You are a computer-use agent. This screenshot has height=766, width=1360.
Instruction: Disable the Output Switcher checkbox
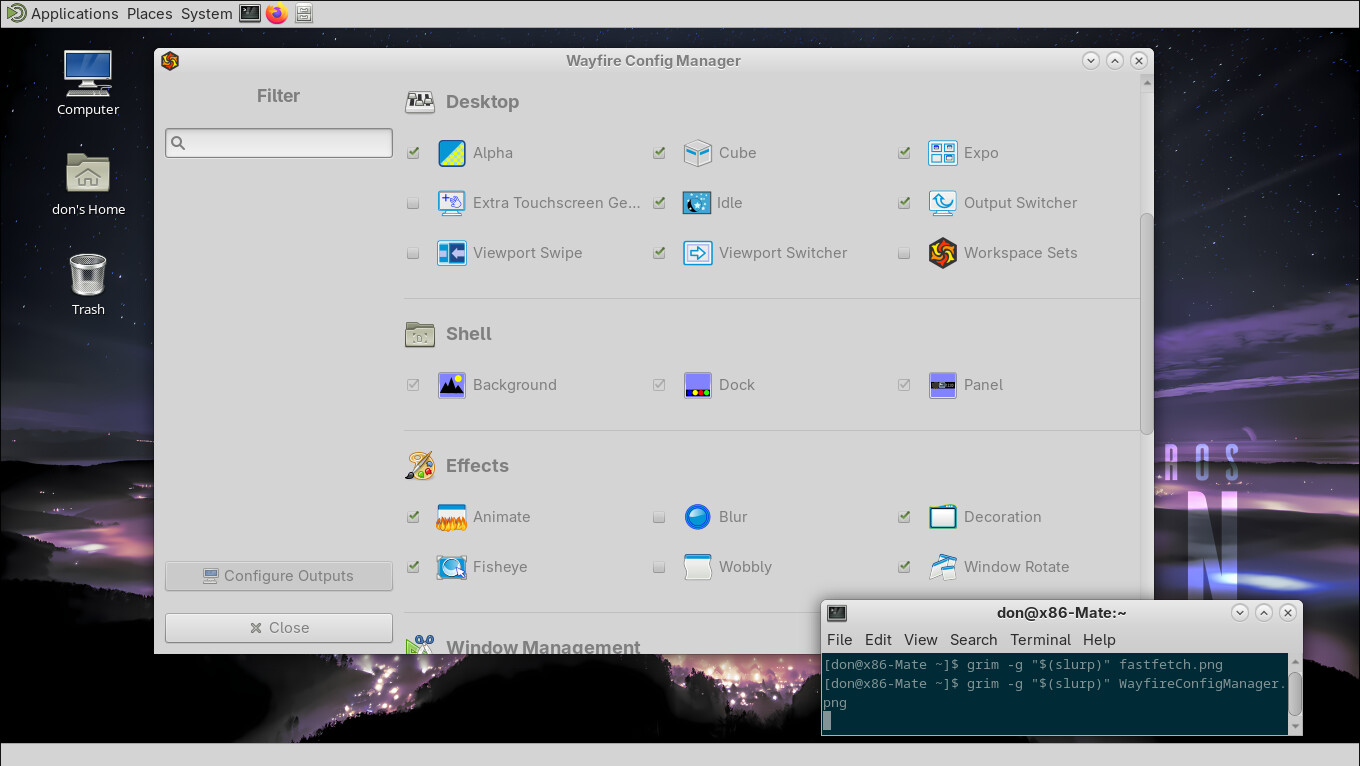904,203
